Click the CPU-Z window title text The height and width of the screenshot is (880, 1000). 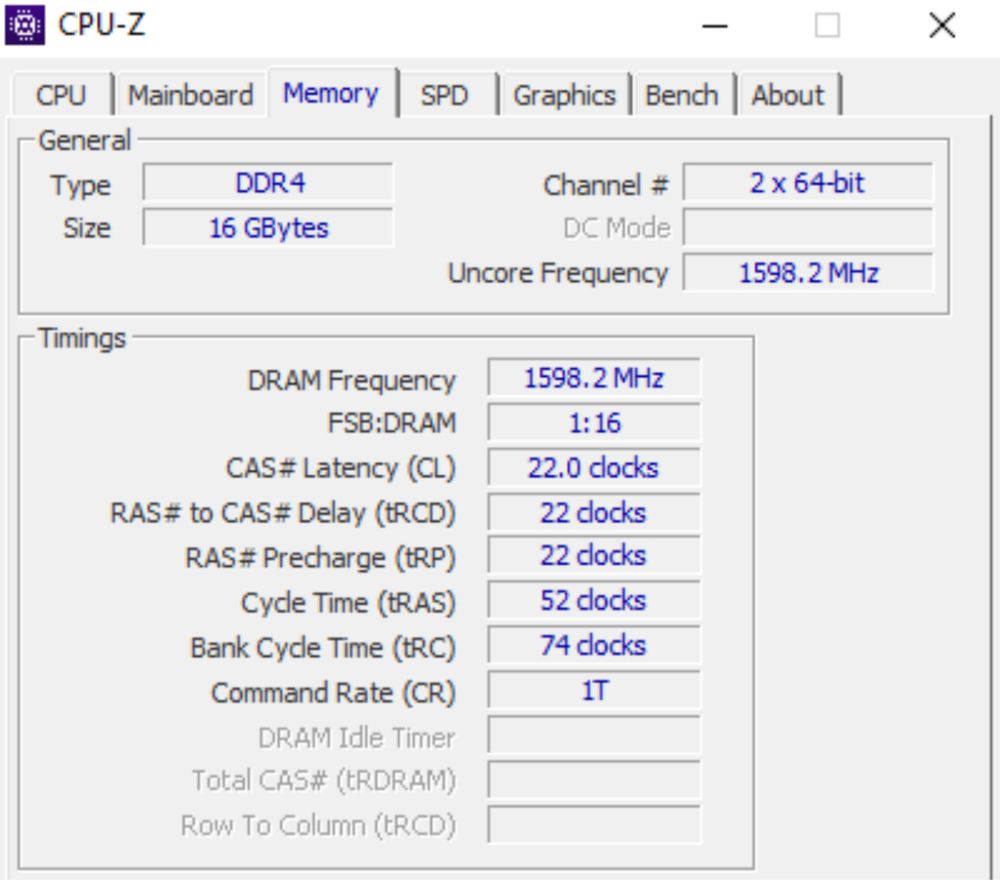click(x=101, y=25)
